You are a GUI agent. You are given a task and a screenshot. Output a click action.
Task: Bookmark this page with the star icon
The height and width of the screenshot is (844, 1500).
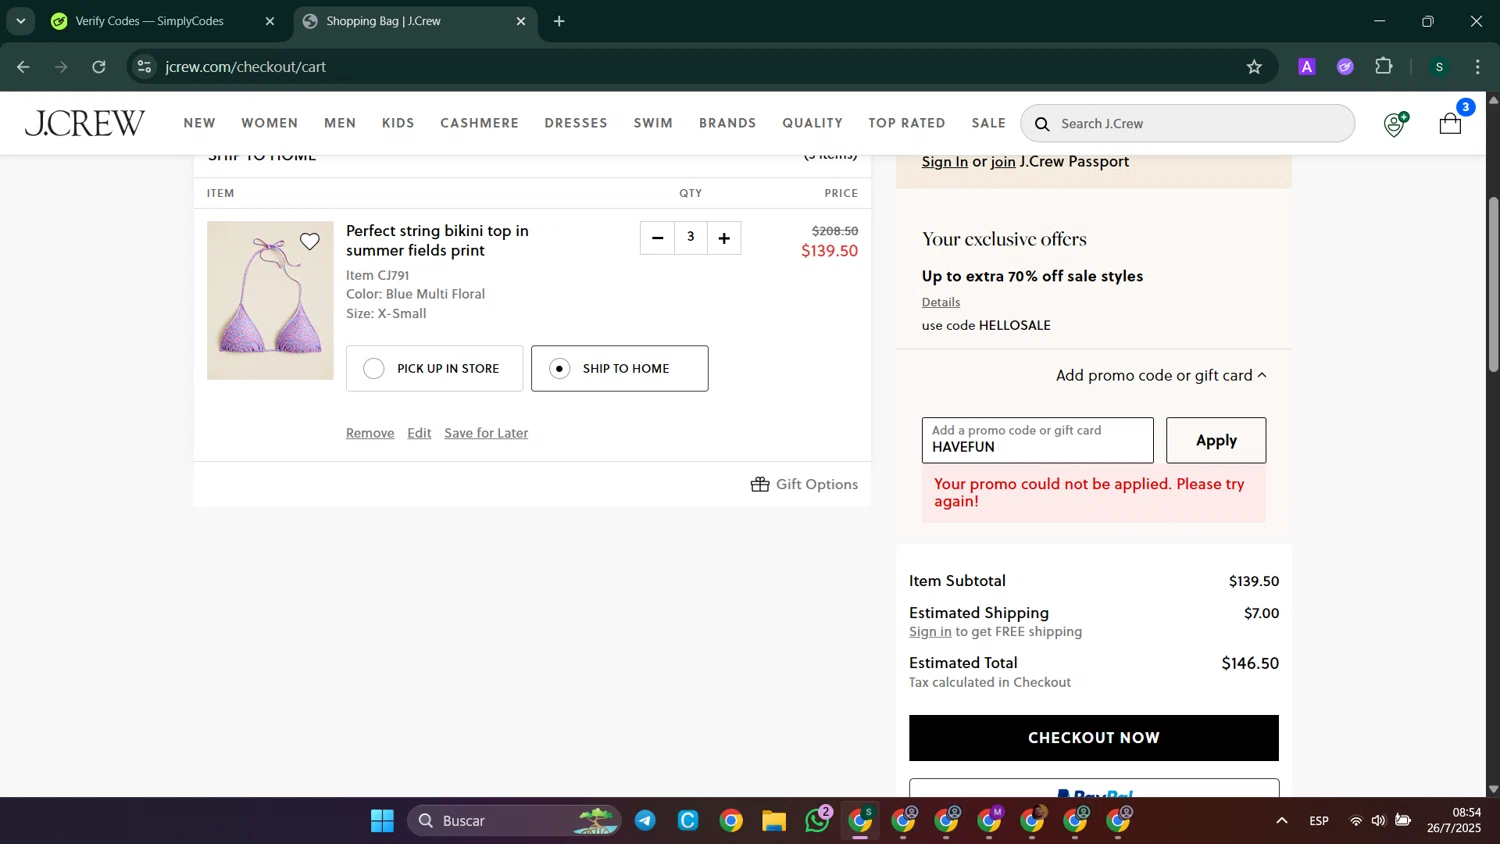point(1254,67)
